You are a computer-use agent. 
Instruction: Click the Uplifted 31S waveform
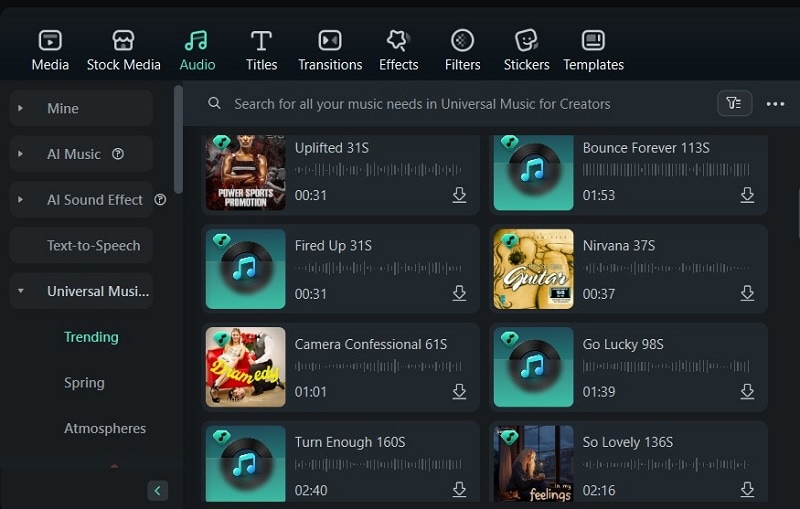[378, 169]
